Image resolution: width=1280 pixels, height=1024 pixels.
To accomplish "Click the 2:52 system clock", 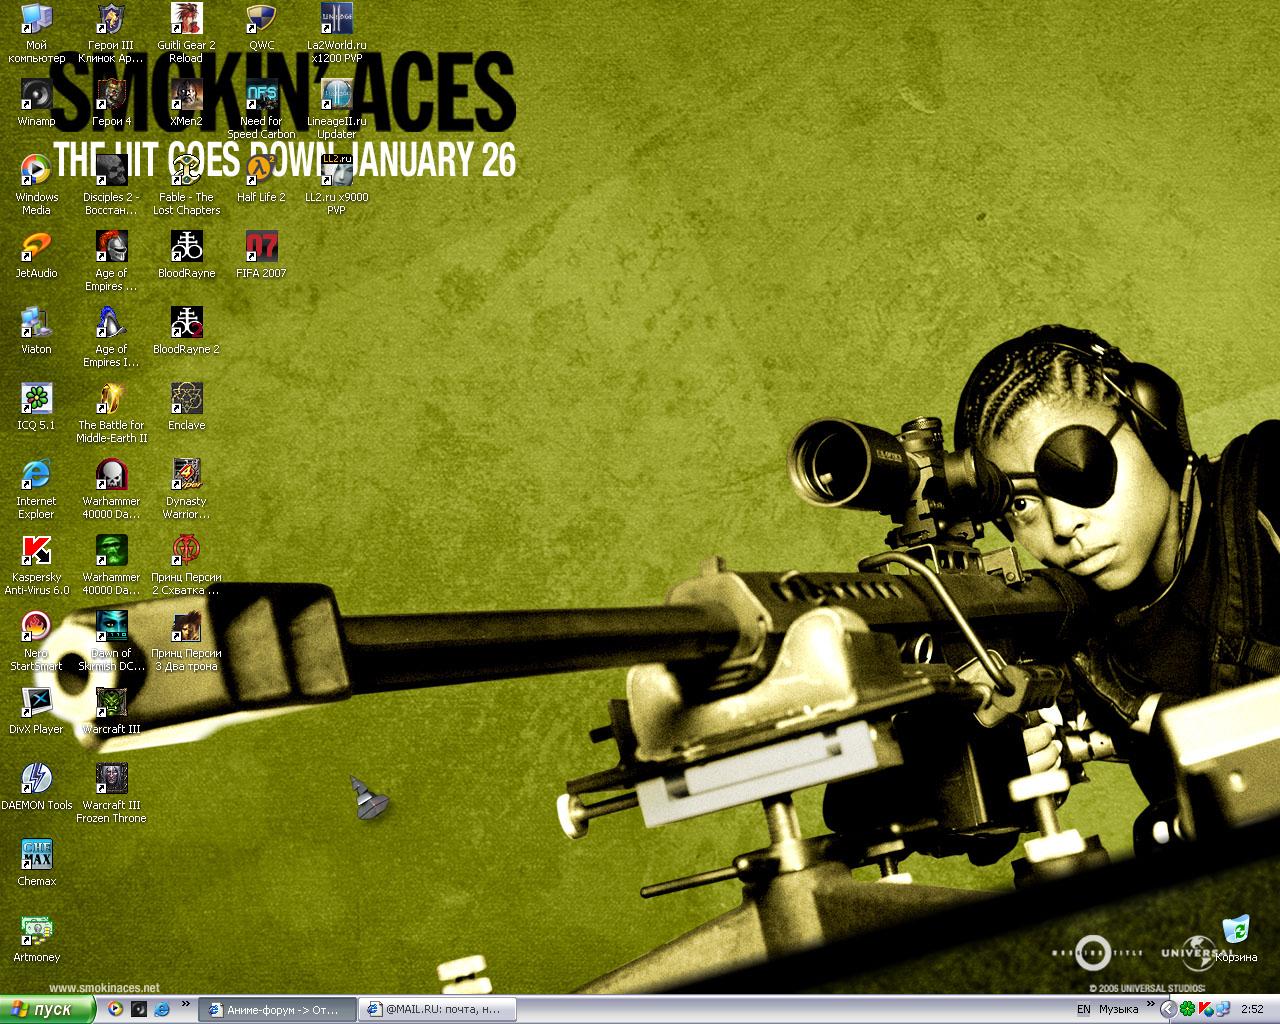I will click(x=1252, y=1010).
